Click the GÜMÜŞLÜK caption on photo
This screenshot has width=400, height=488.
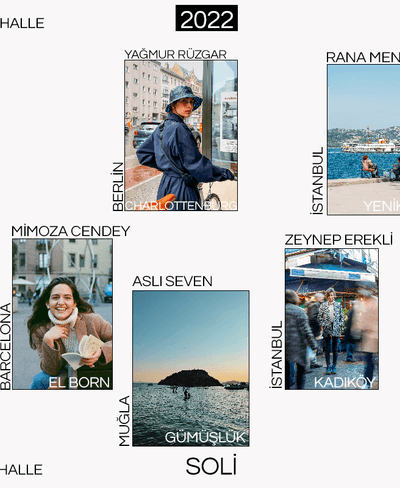[x=205, y=437]
